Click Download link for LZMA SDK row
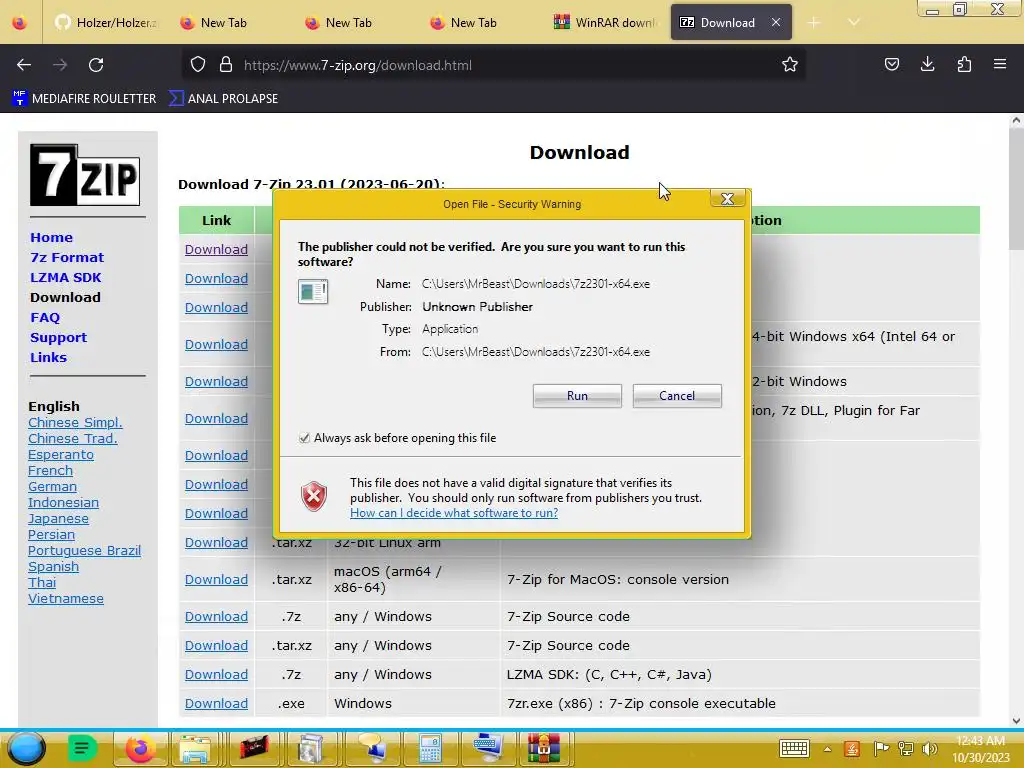Viewport: 1024px width, 768px height. (216, 675)
